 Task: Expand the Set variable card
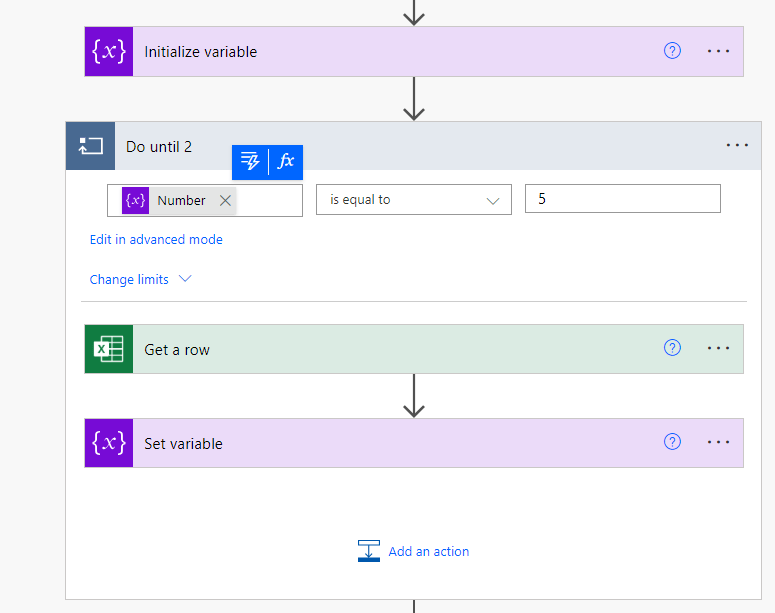tap(414, 443)
